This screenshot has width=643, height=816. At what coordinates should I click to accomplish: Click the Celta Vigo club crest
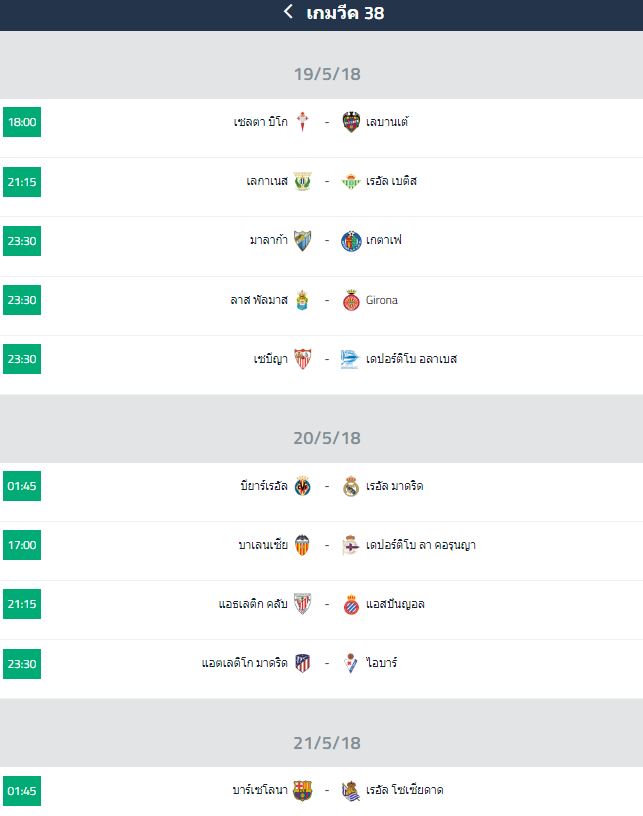tap(302, 122)
